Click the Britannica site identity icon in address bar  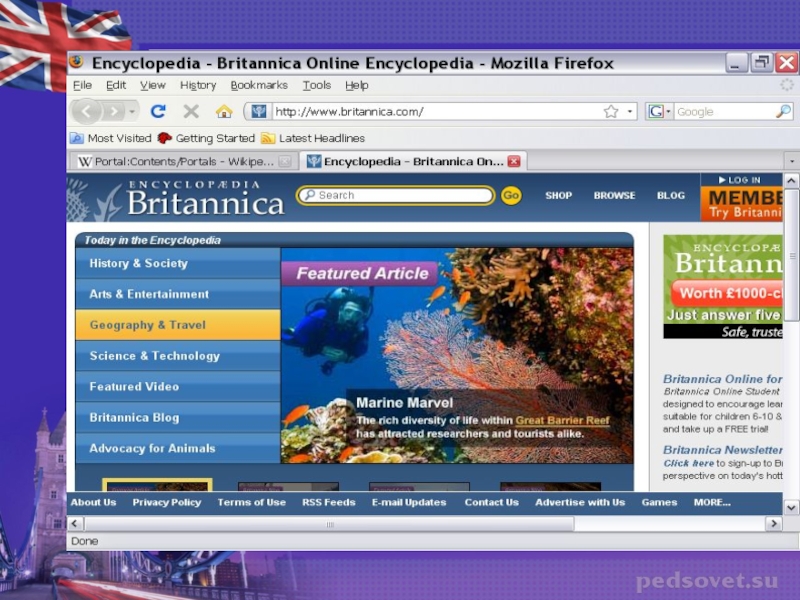(x=259, y=111)
